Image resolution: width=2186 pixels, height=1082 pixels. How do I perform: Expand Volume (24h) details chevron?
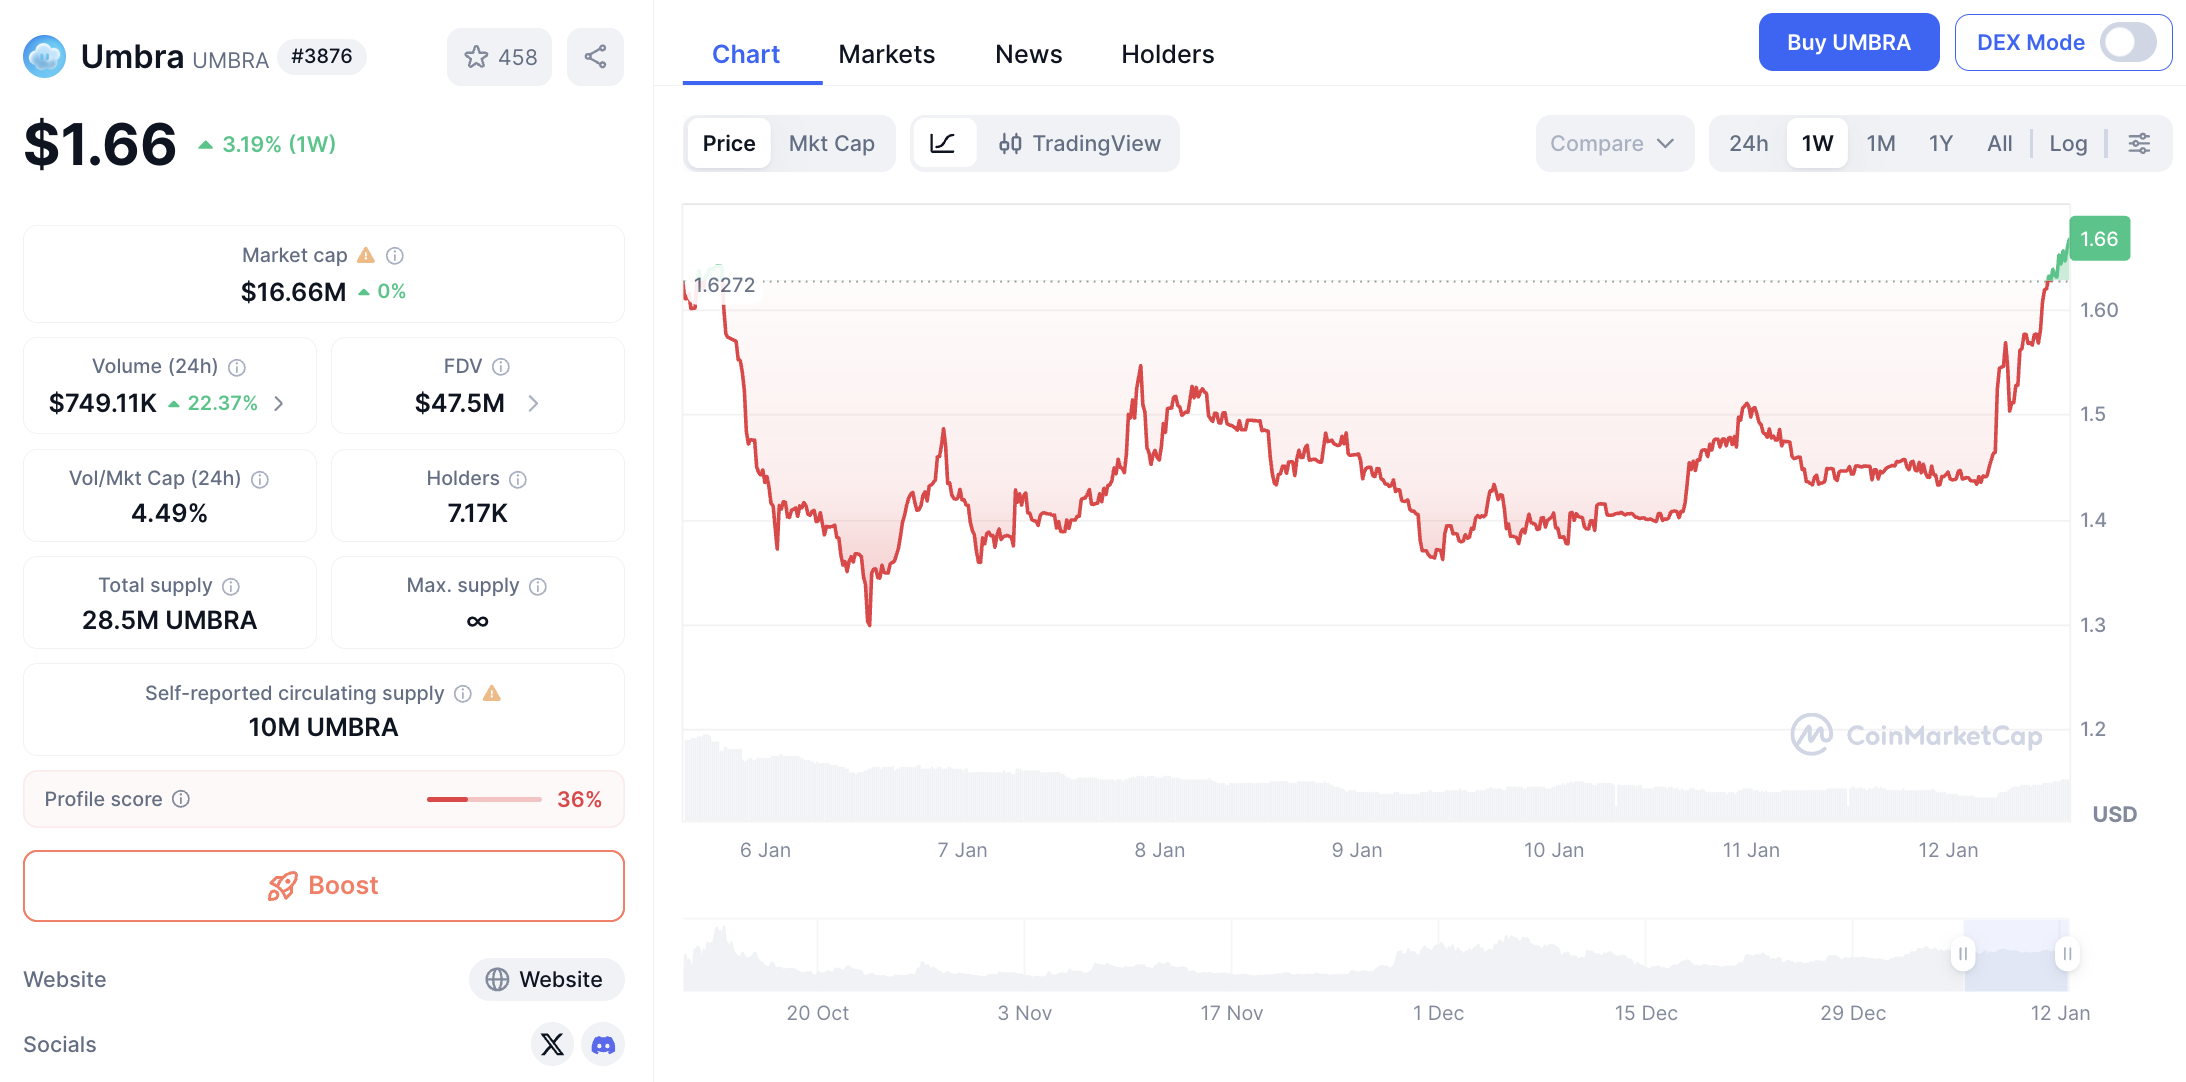pyautogui.click(x=279, y=403)
